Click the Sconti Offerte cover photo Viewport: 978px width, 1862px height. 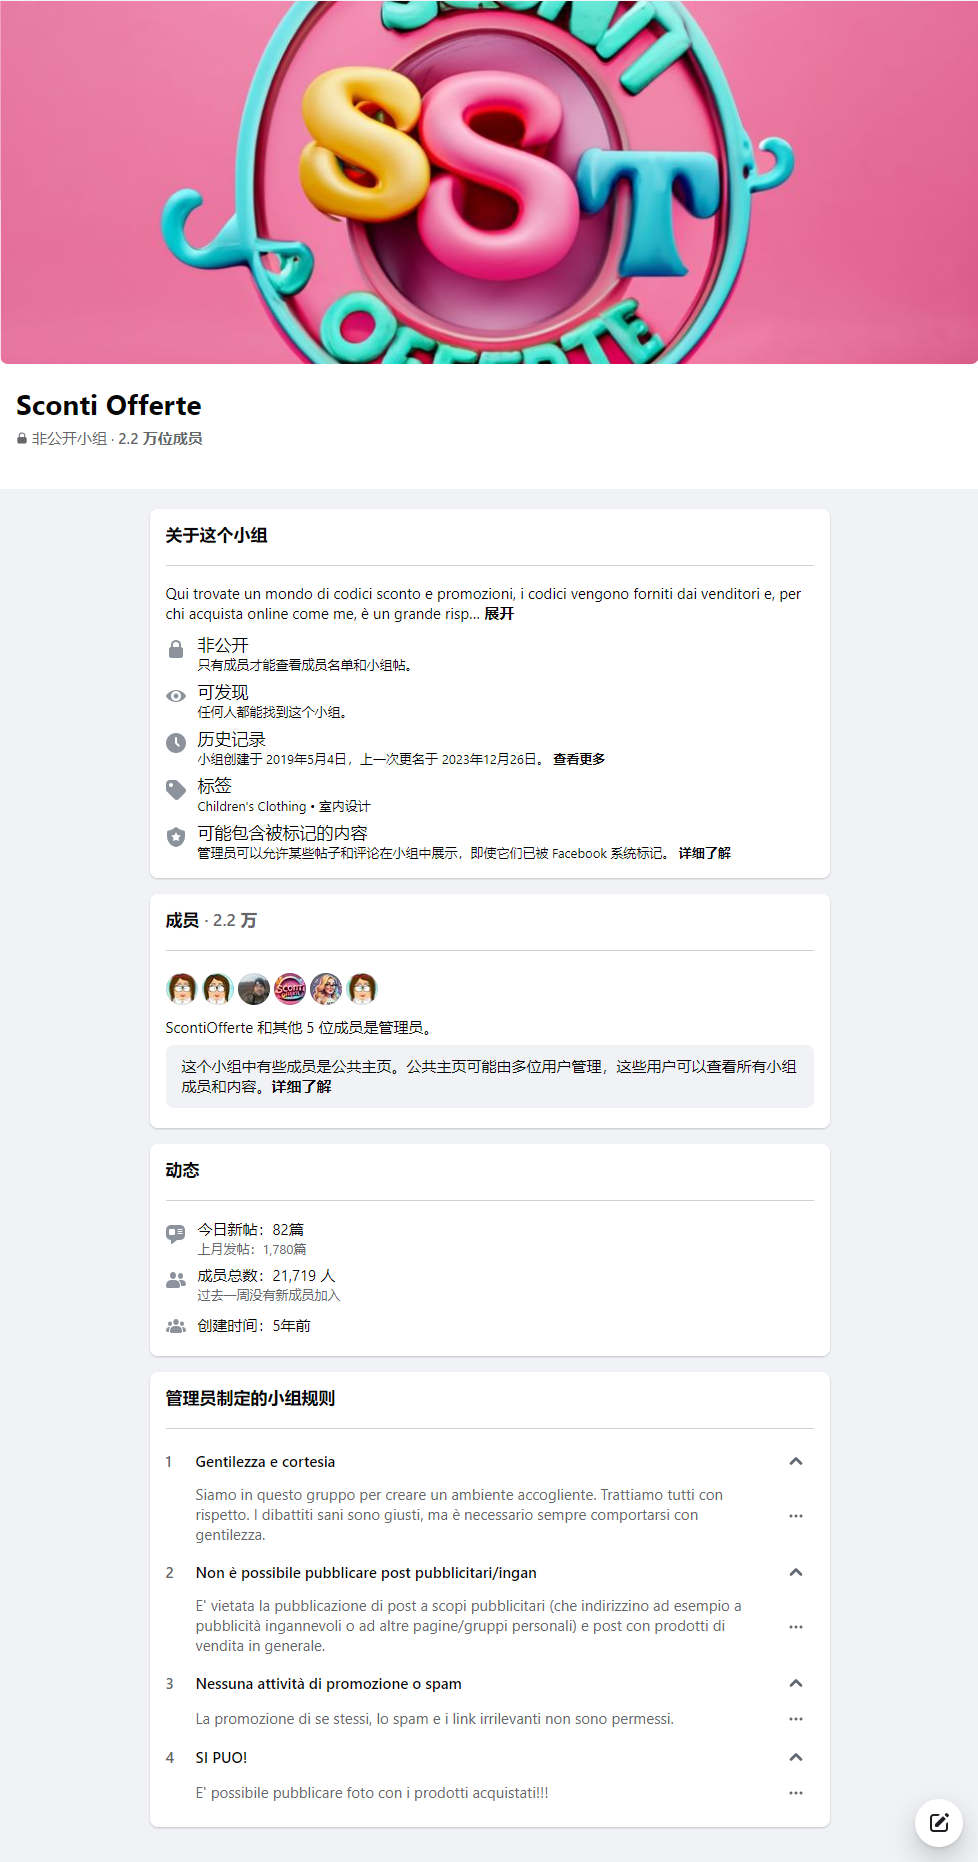pos(489,182)
